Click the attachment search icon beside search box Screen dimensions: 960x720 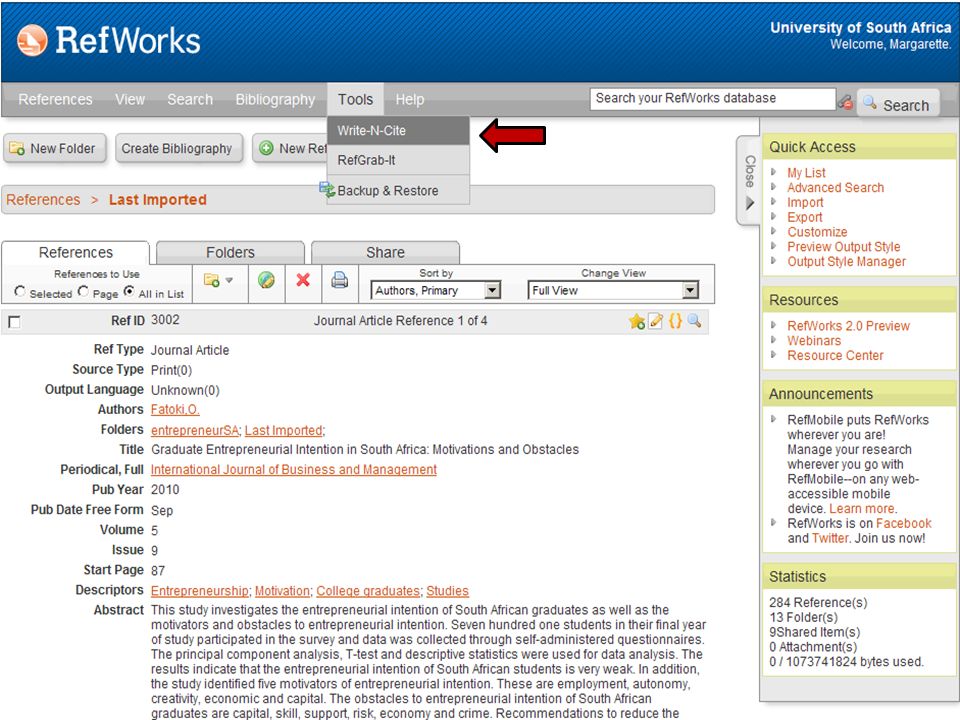846,102
